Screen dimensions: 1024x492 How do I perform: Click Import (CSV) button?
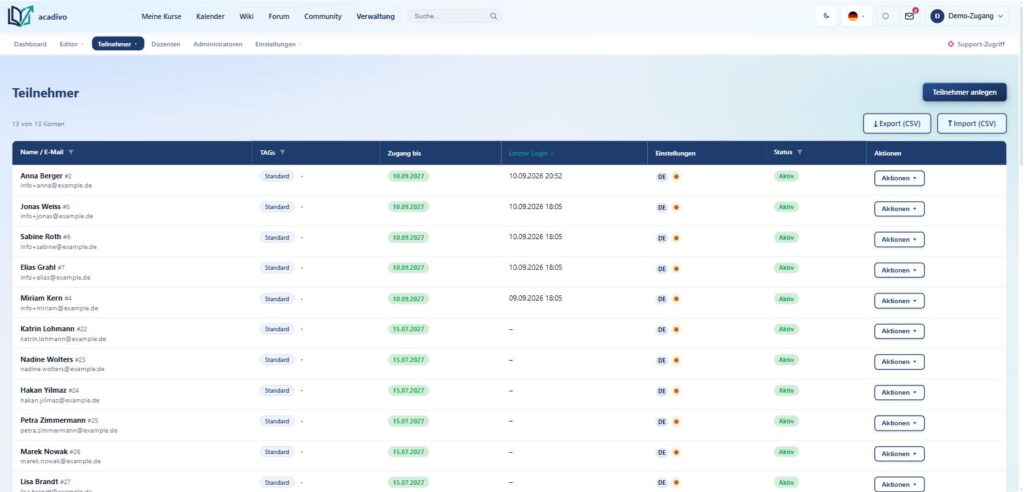click(972, 123)
